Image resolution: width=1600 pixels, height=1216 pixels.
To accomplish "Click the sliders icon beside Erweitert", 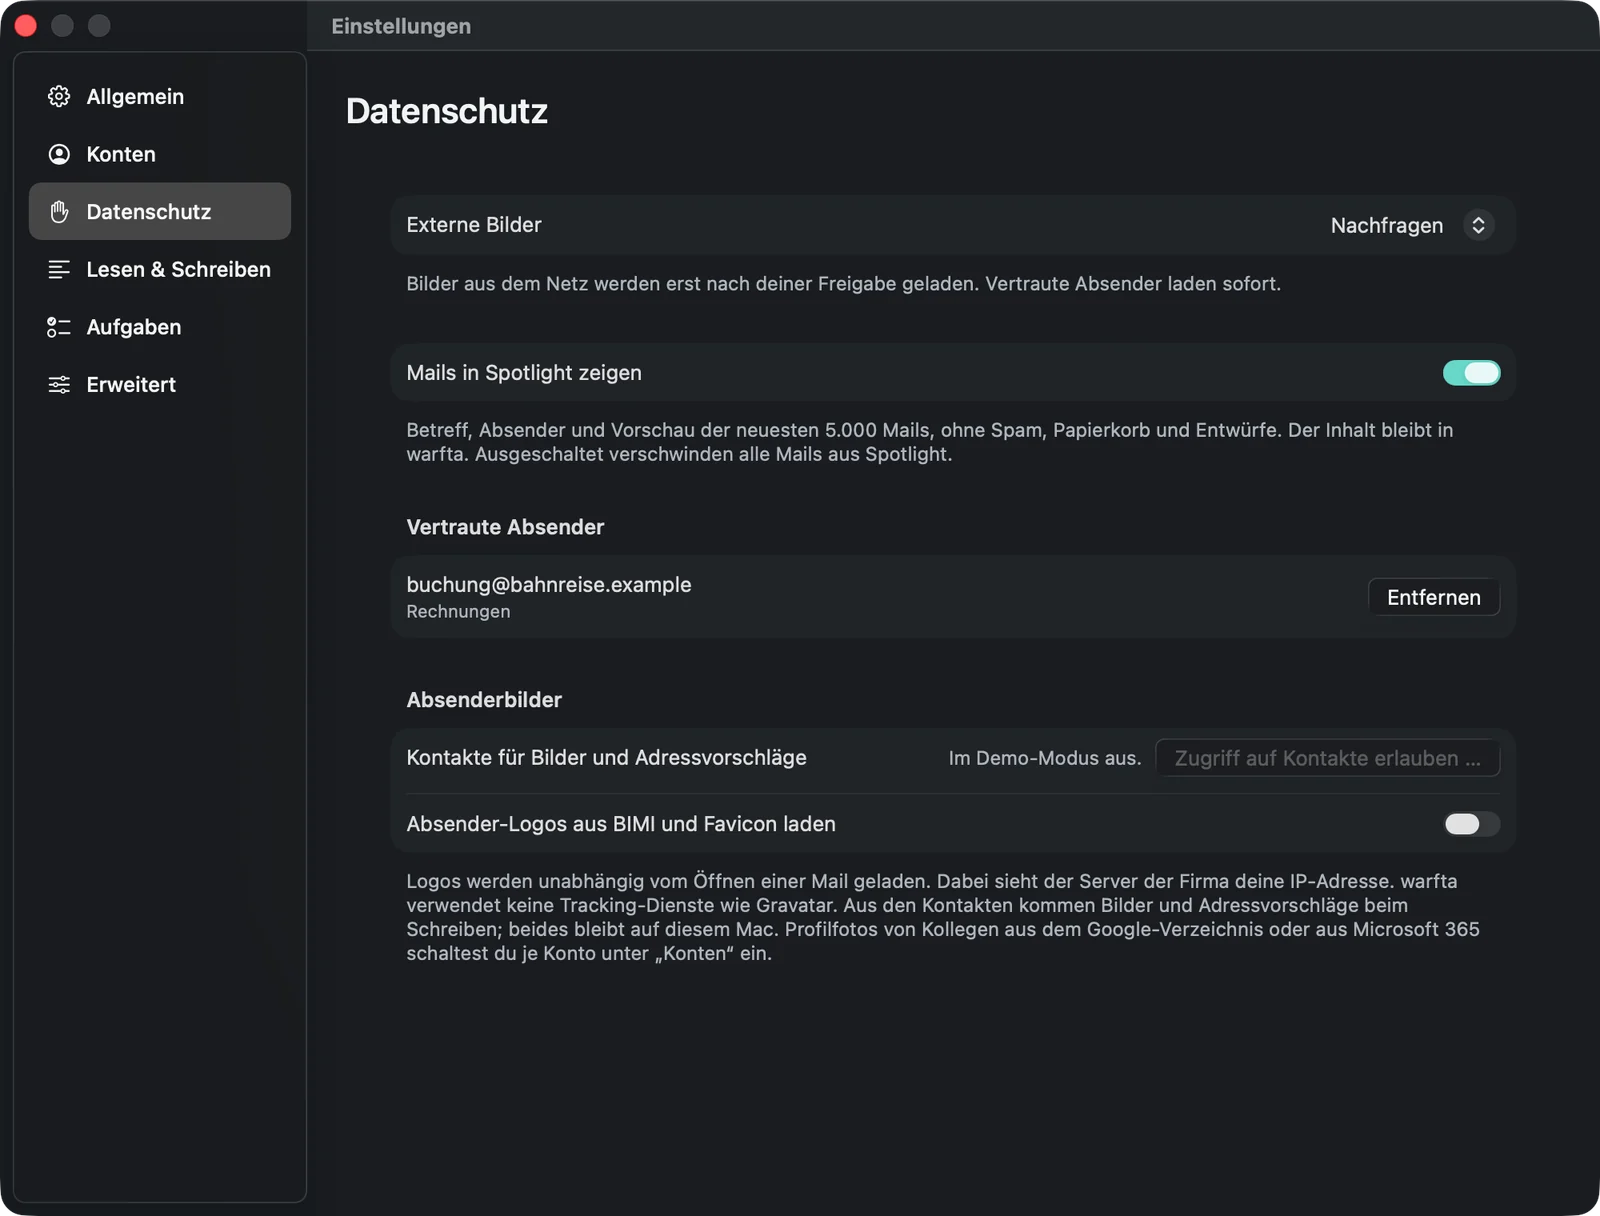I will point(59,385).
